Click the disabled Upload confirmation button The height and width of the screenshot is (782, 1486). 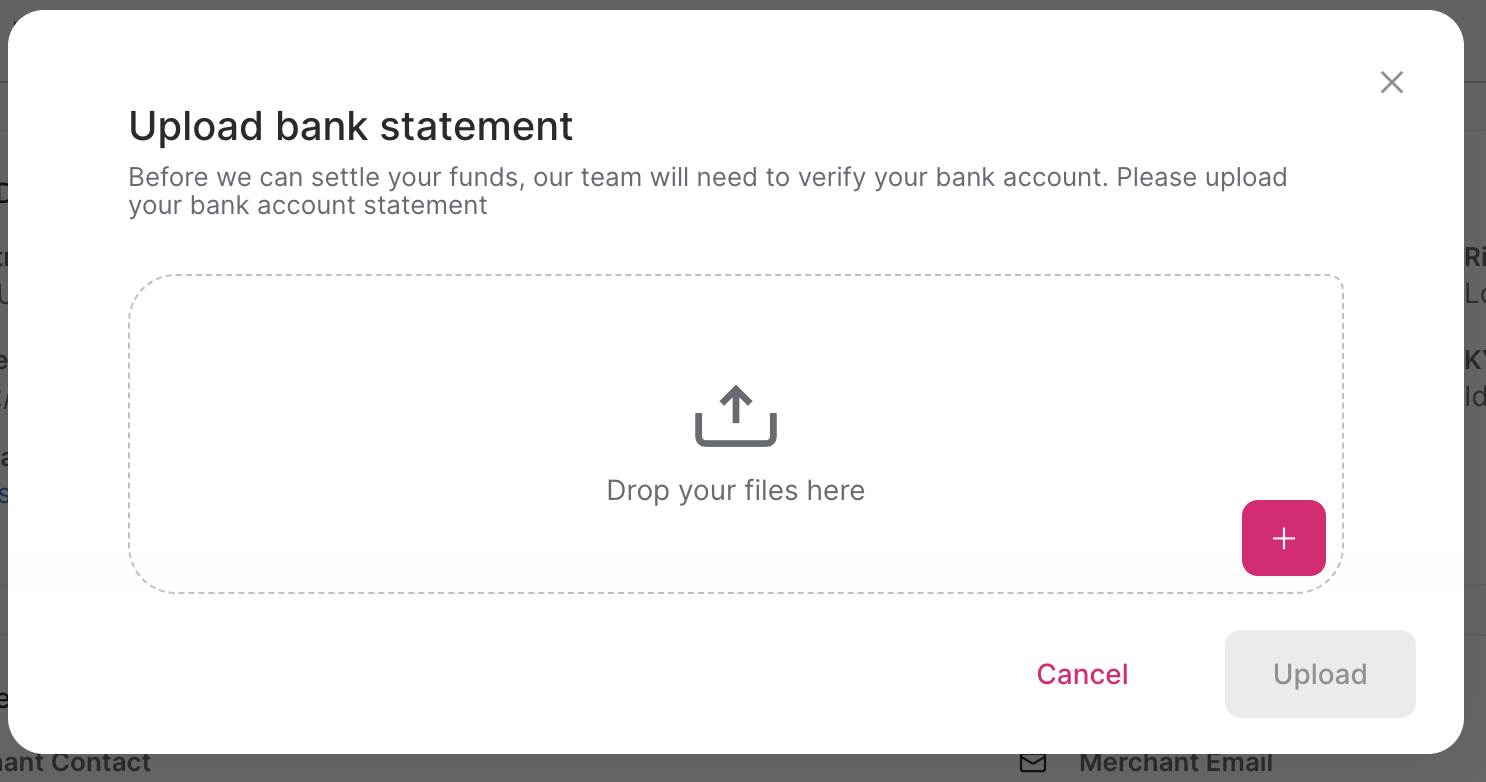pyautogui.click(x=1320, y=674)
